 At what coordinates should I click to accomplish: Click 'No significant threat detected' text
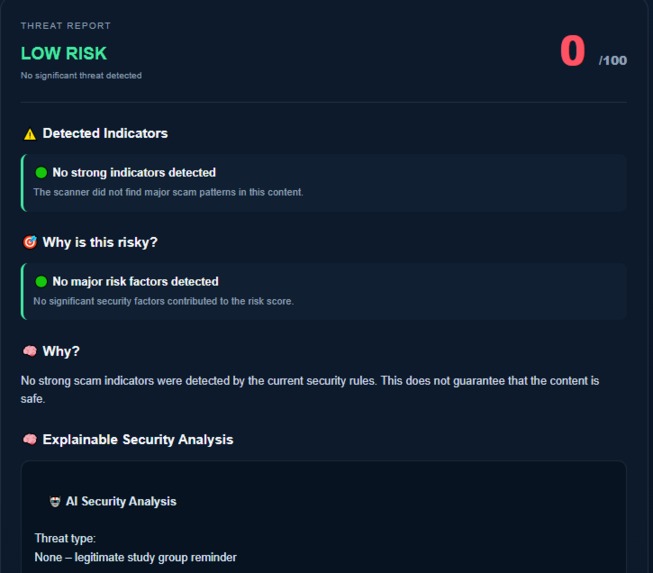[x=81, y=76]
